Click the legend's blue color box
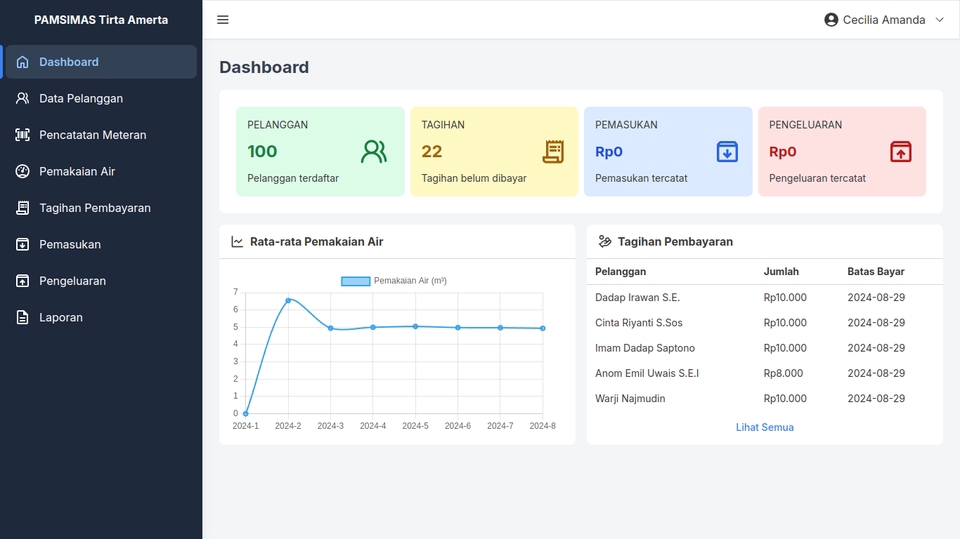Image resolution: width=960 pixels, height=539 pixels. pos(356,281)
